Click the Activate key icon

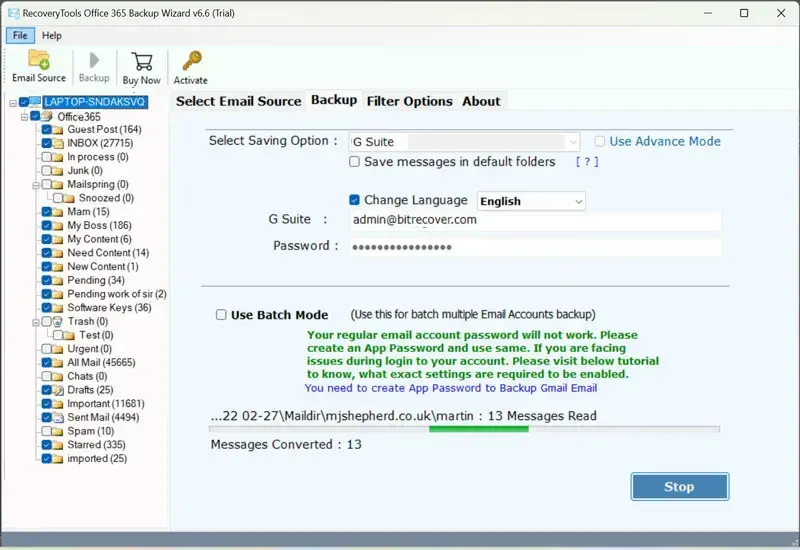[192, 61]
